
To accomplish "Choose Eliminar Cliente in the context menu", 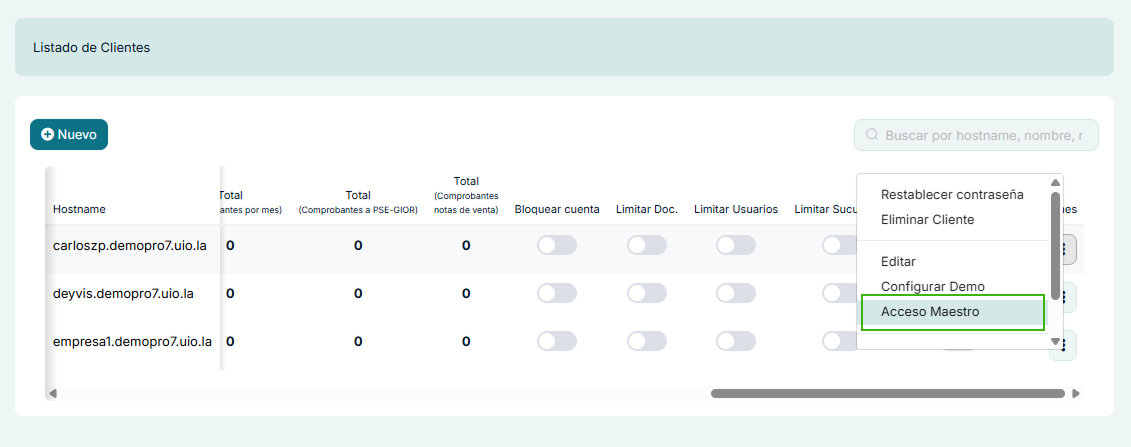I will point(927,219).
